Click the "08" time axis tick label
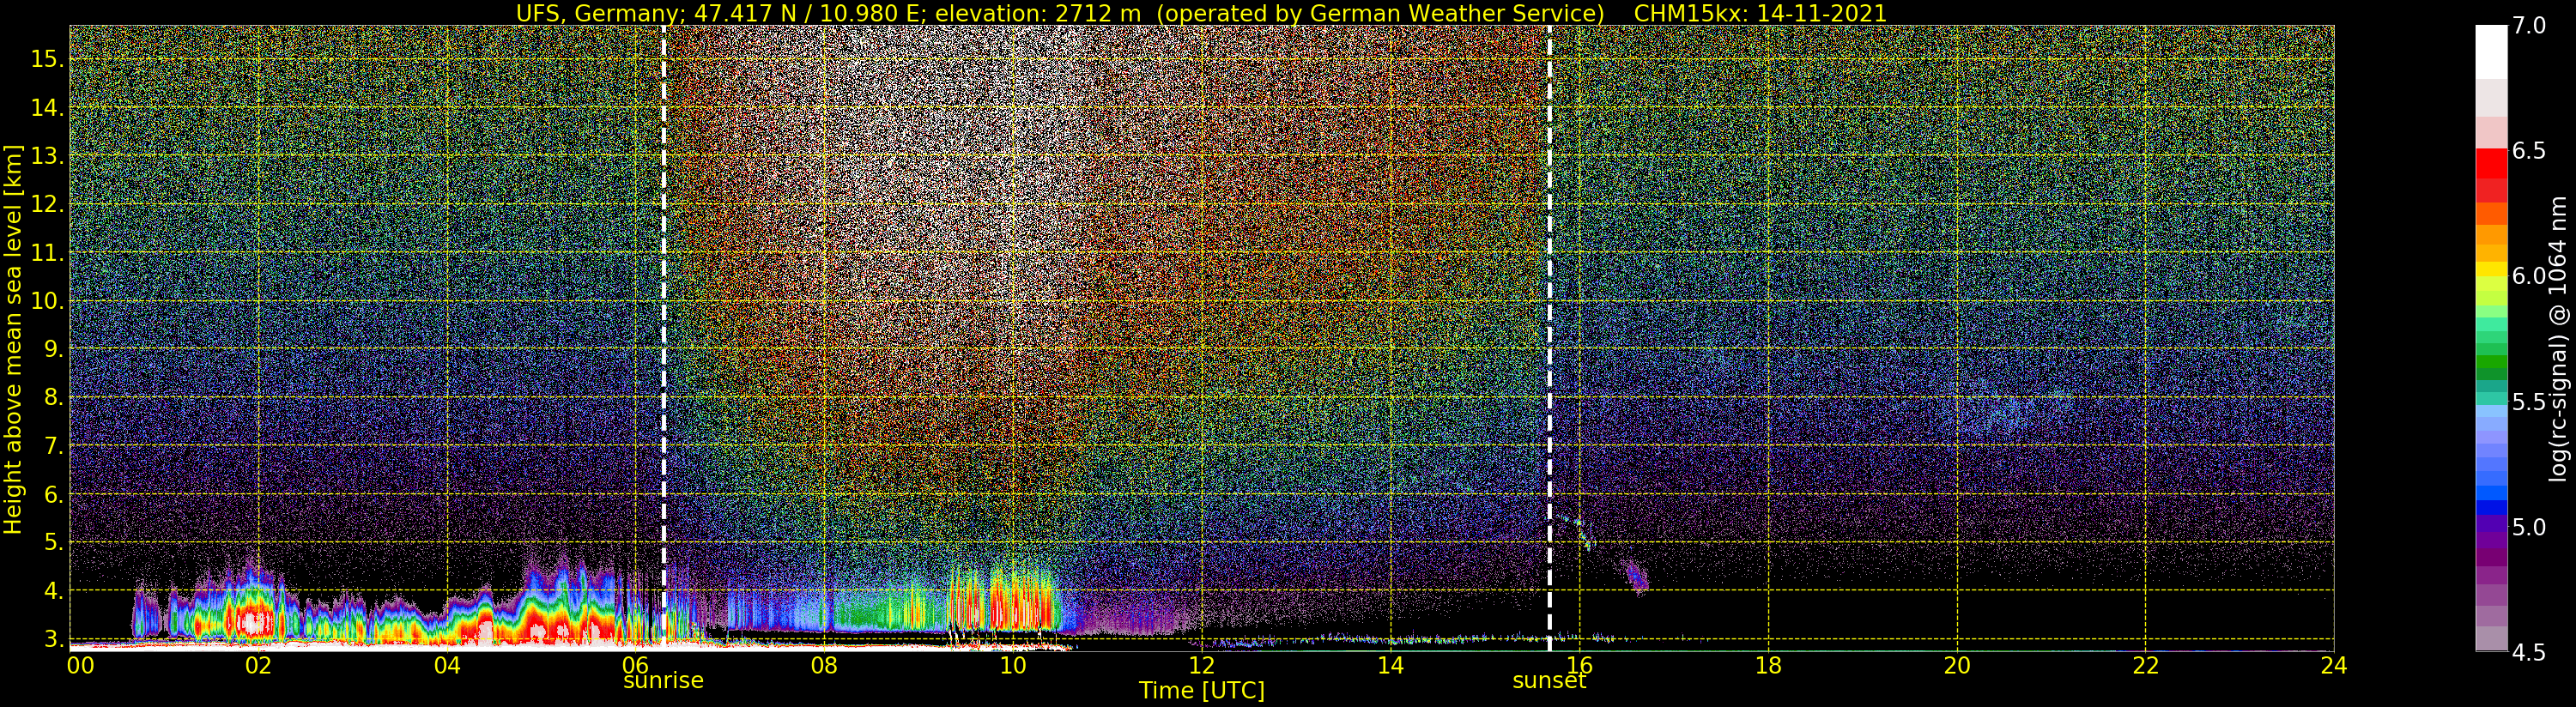 click(824, 665)
